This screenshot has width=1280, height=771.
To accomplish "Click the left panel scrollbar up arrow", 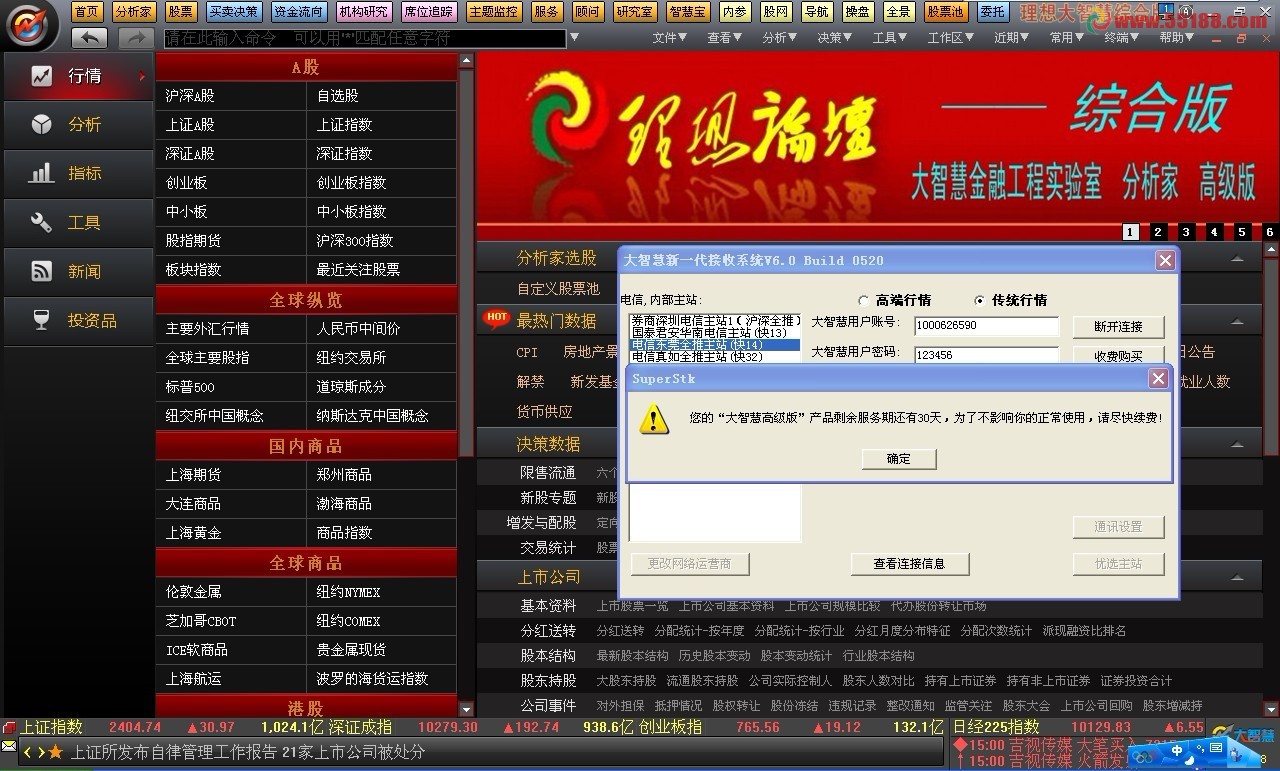I will pyautogui.click(x=466, y=61).
